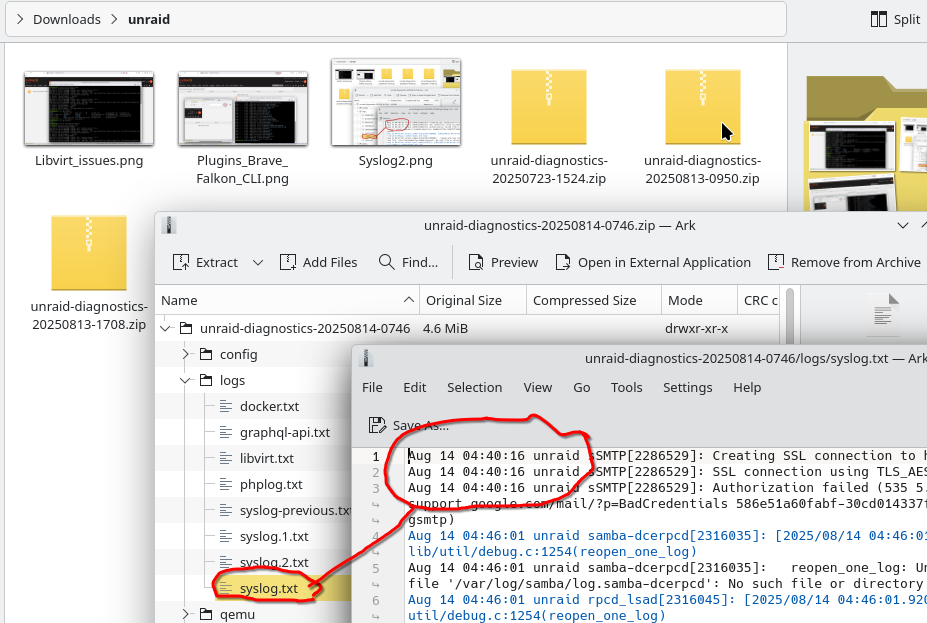This screenshot has height=623, width=927.
Task: Open the Go menu
Action: click(581, 388)
